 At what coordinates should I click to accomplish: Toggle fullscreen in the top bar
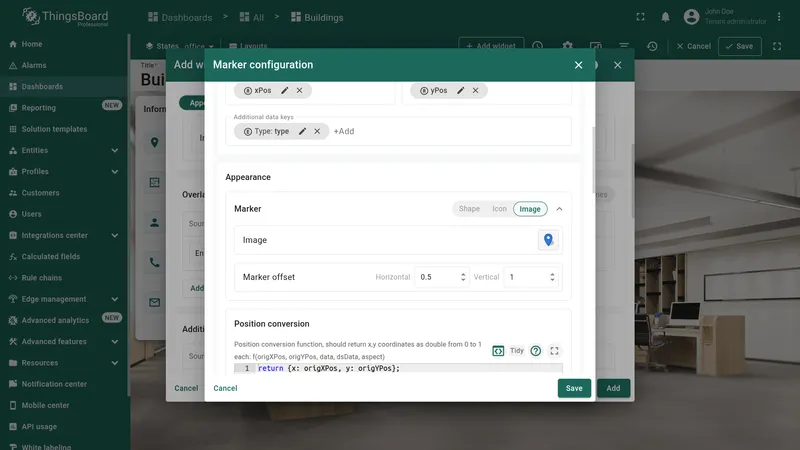[x=640, y=17]
